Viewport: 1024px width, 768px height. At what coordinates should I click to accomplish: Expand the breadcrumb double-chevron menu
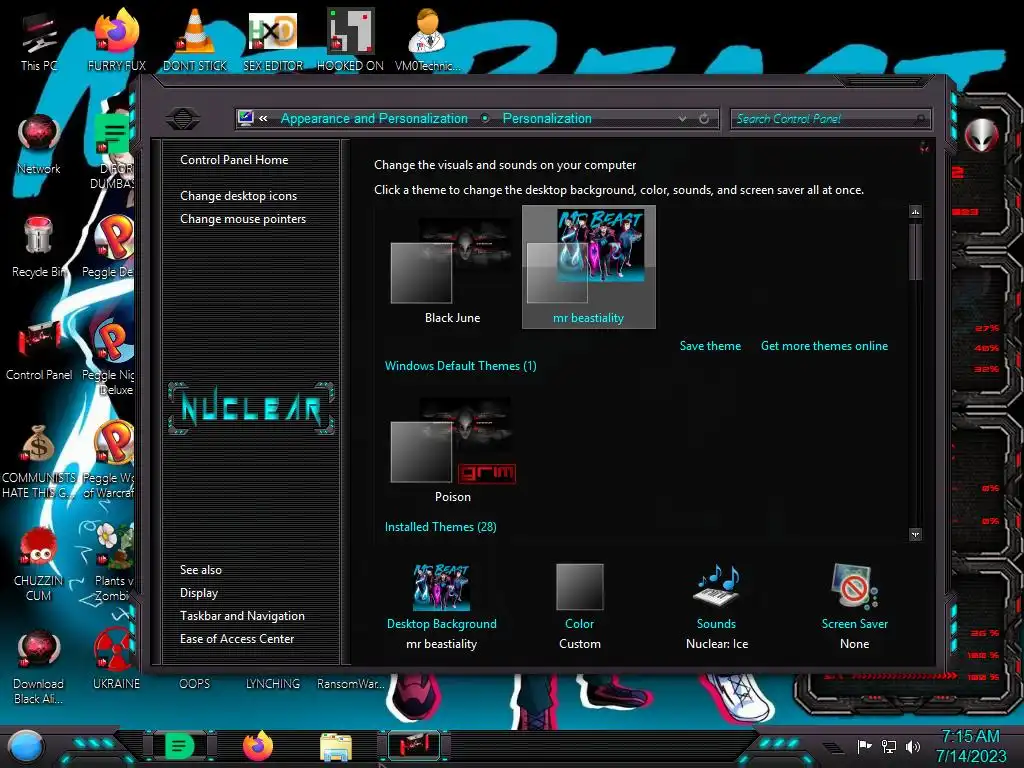coord(263,118)
